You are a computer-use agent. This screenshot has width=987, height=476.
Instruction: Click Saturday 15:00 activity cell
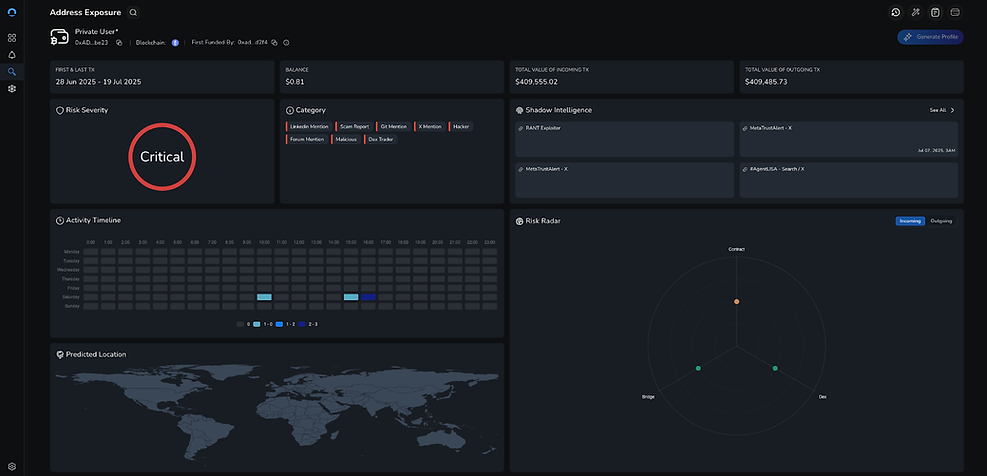tap(351, 297)
